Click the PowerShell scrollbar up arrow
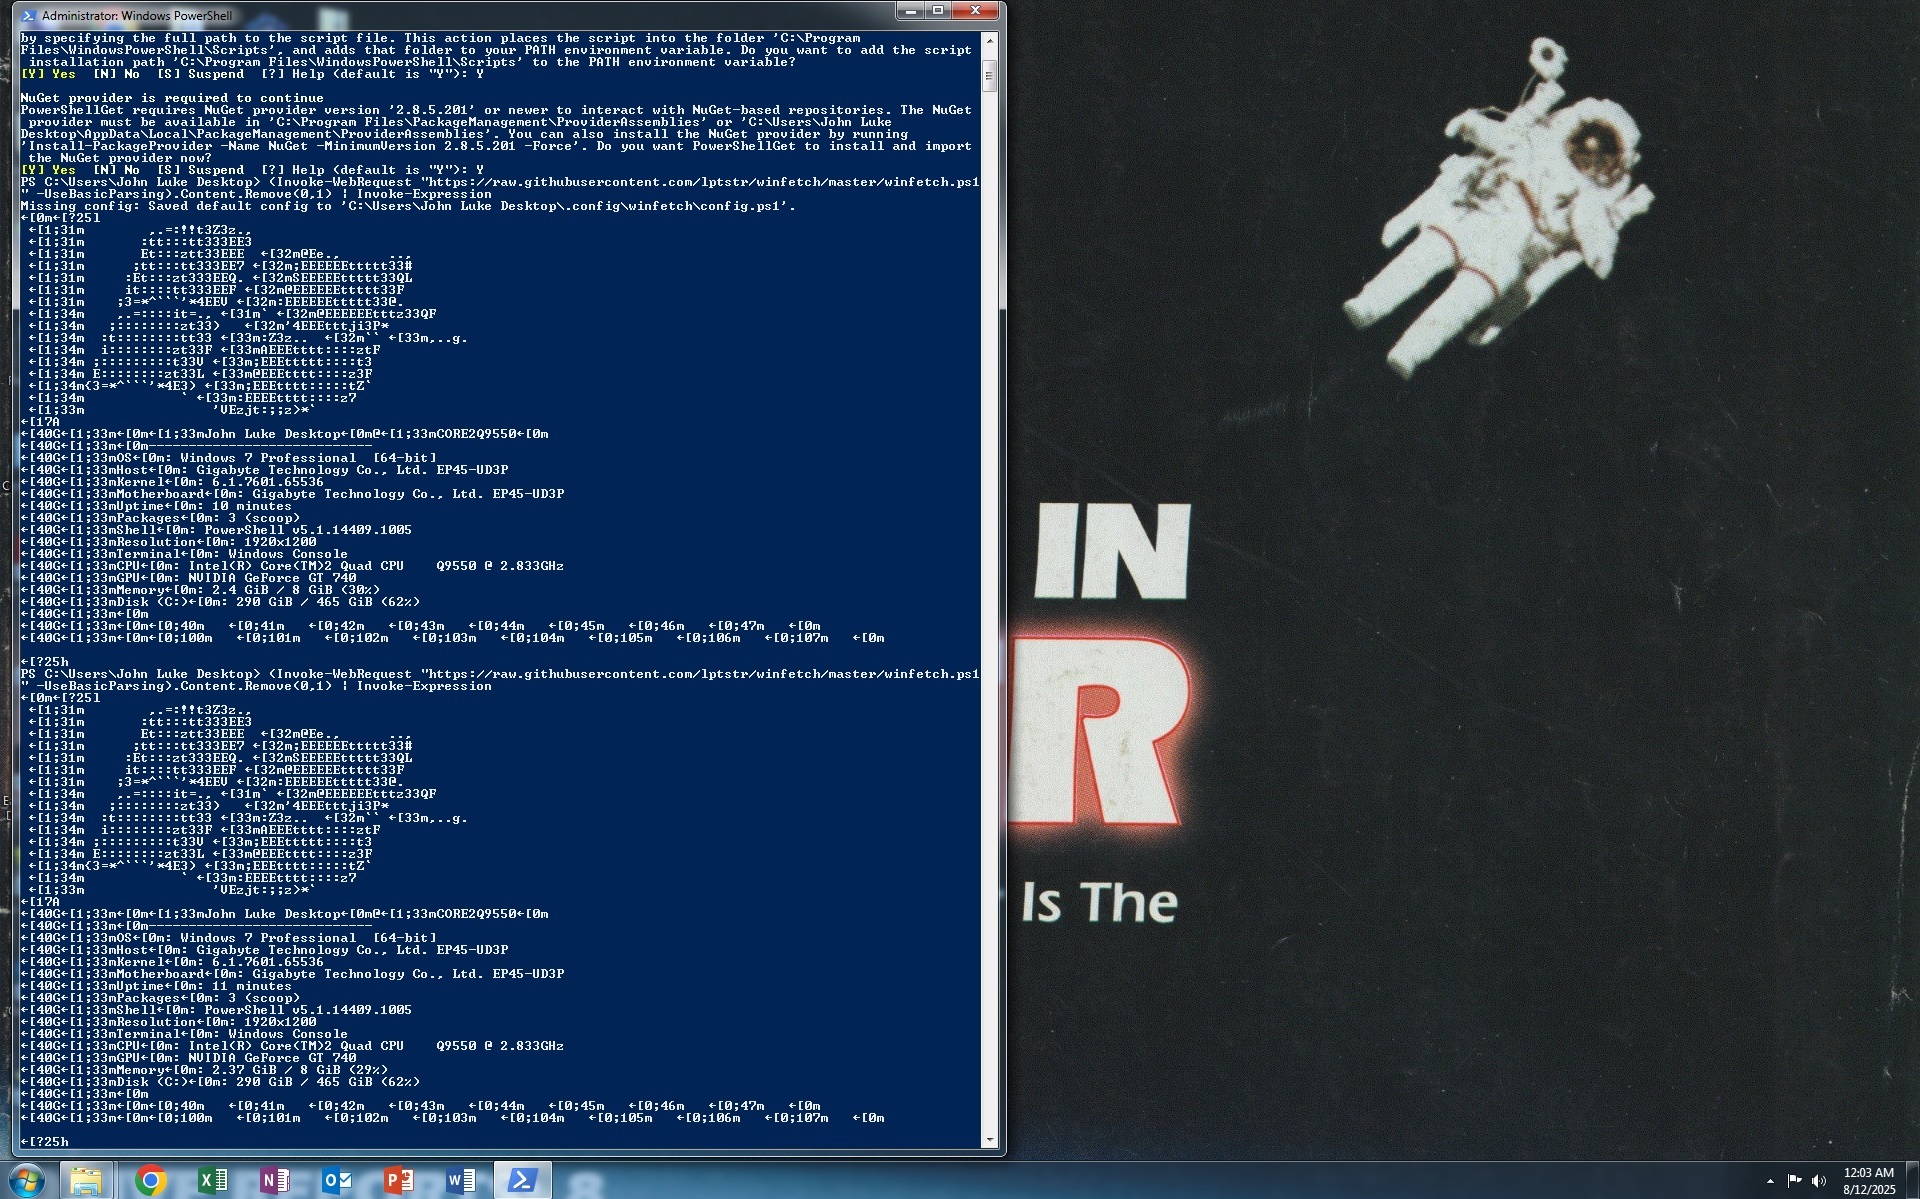 989,40
